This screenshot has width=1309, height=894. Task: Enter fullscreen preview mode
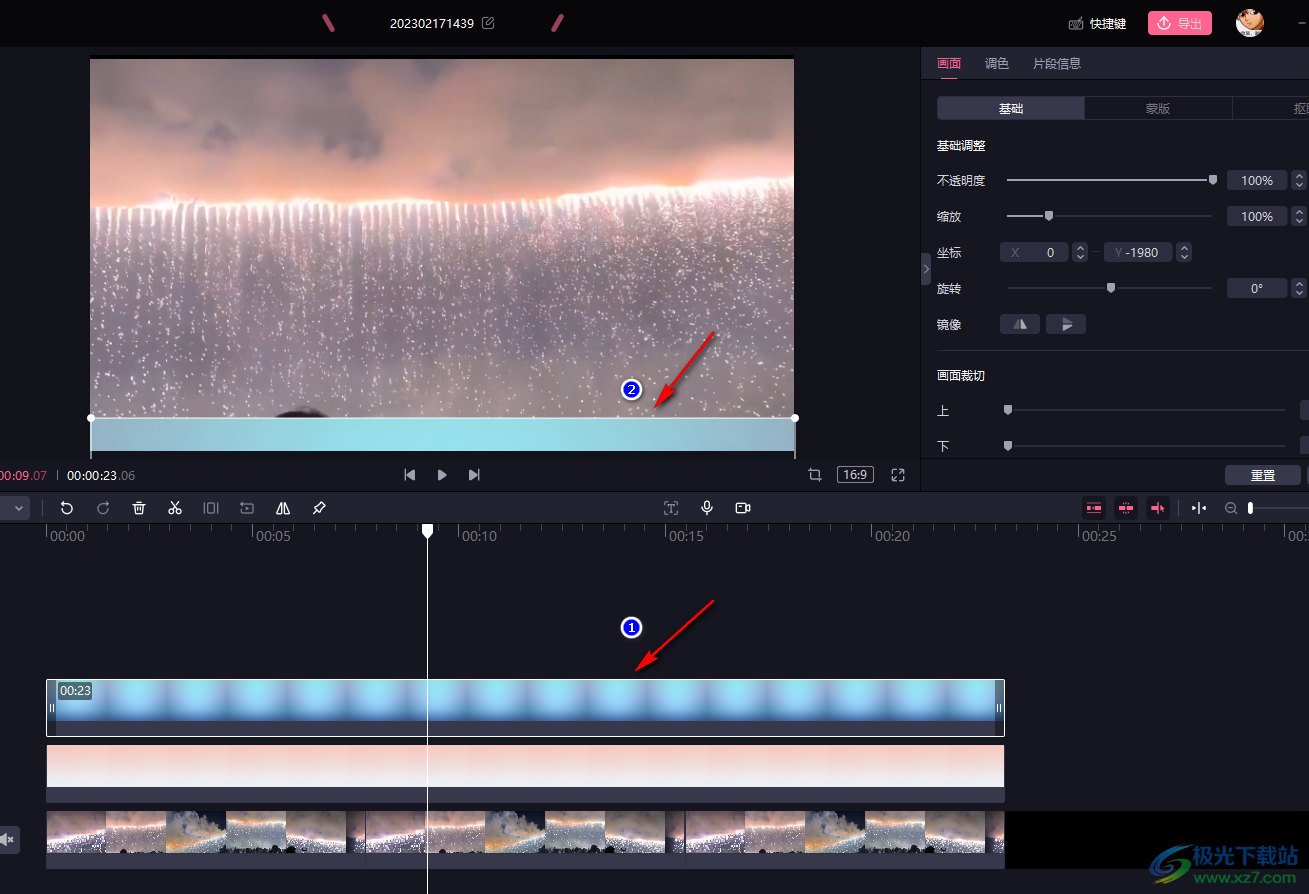[898, 475]
